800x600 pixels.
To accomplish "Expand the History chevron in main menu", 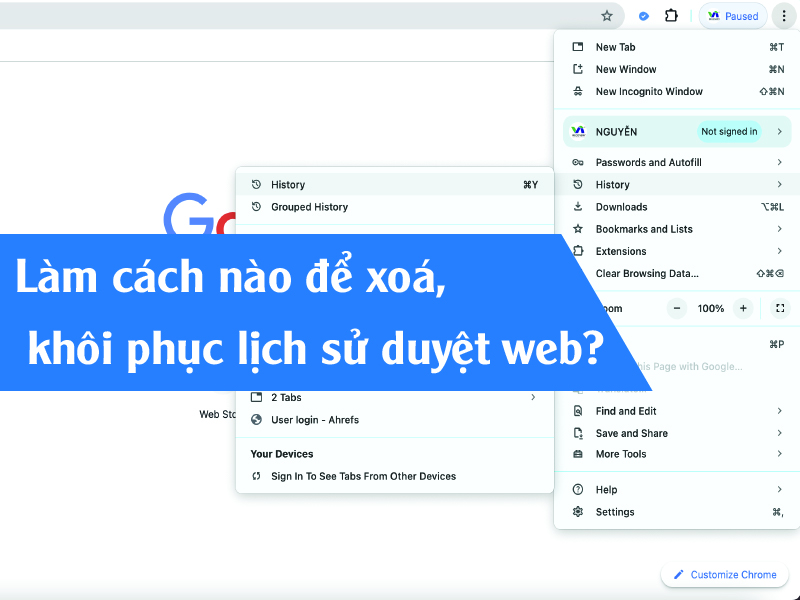I will [x=780, y=184].
